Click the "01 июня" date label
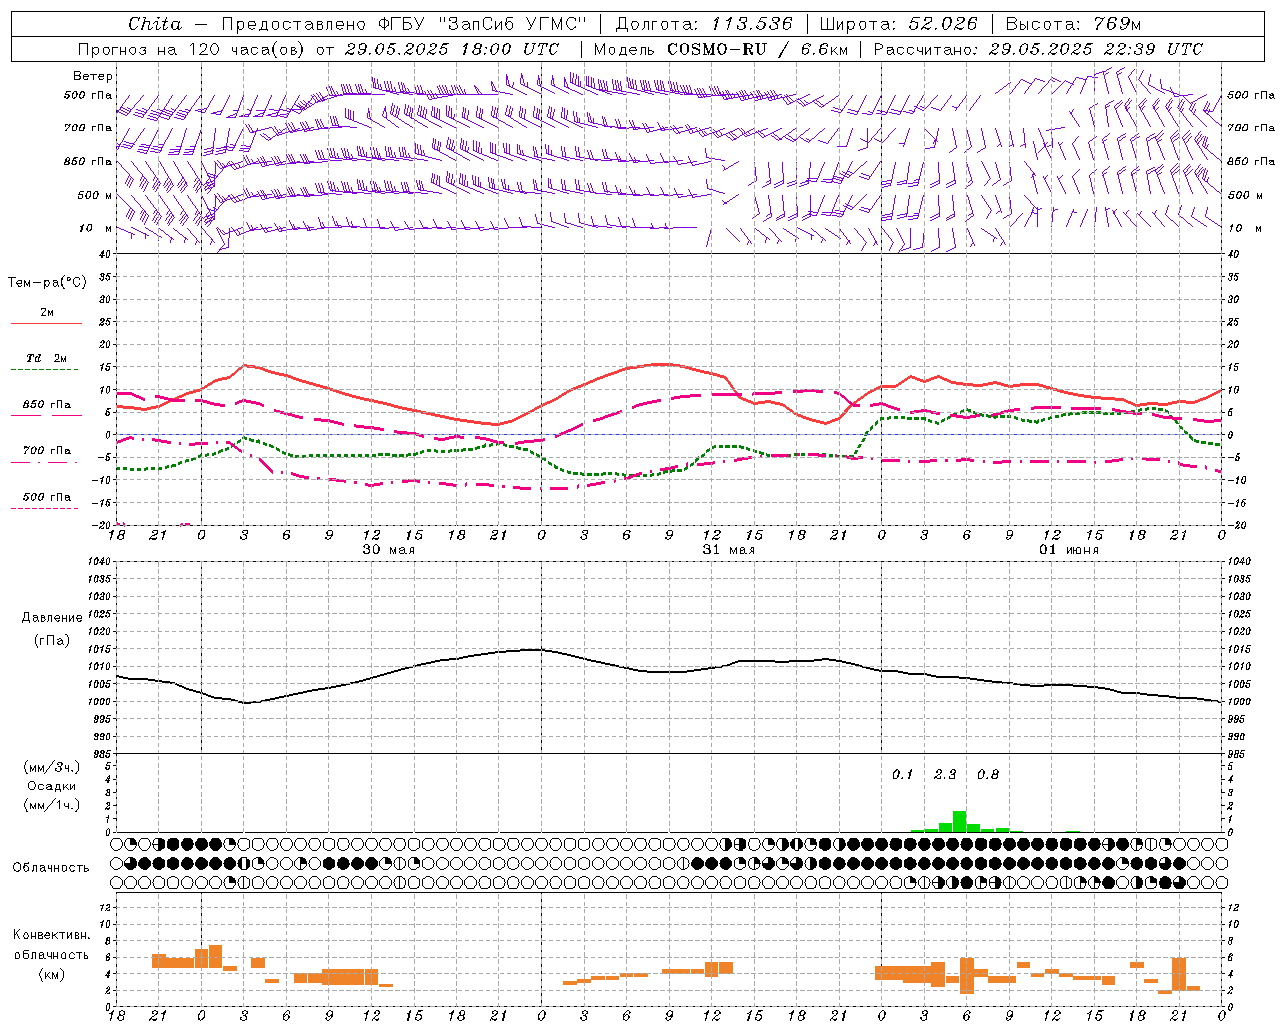The image size is (1280, 1024). [x=1068, y=550]
